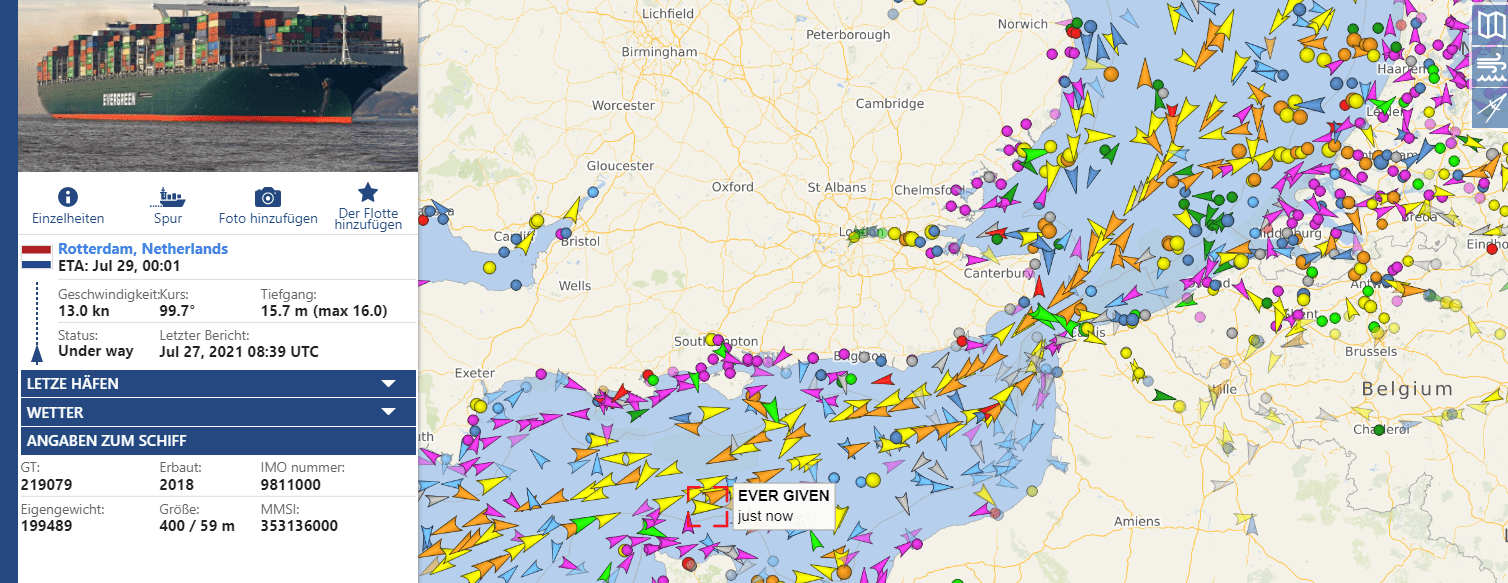Click the Netherlands flag icon
Screen dimensions: 1508x583
click(x=36, y=257)
